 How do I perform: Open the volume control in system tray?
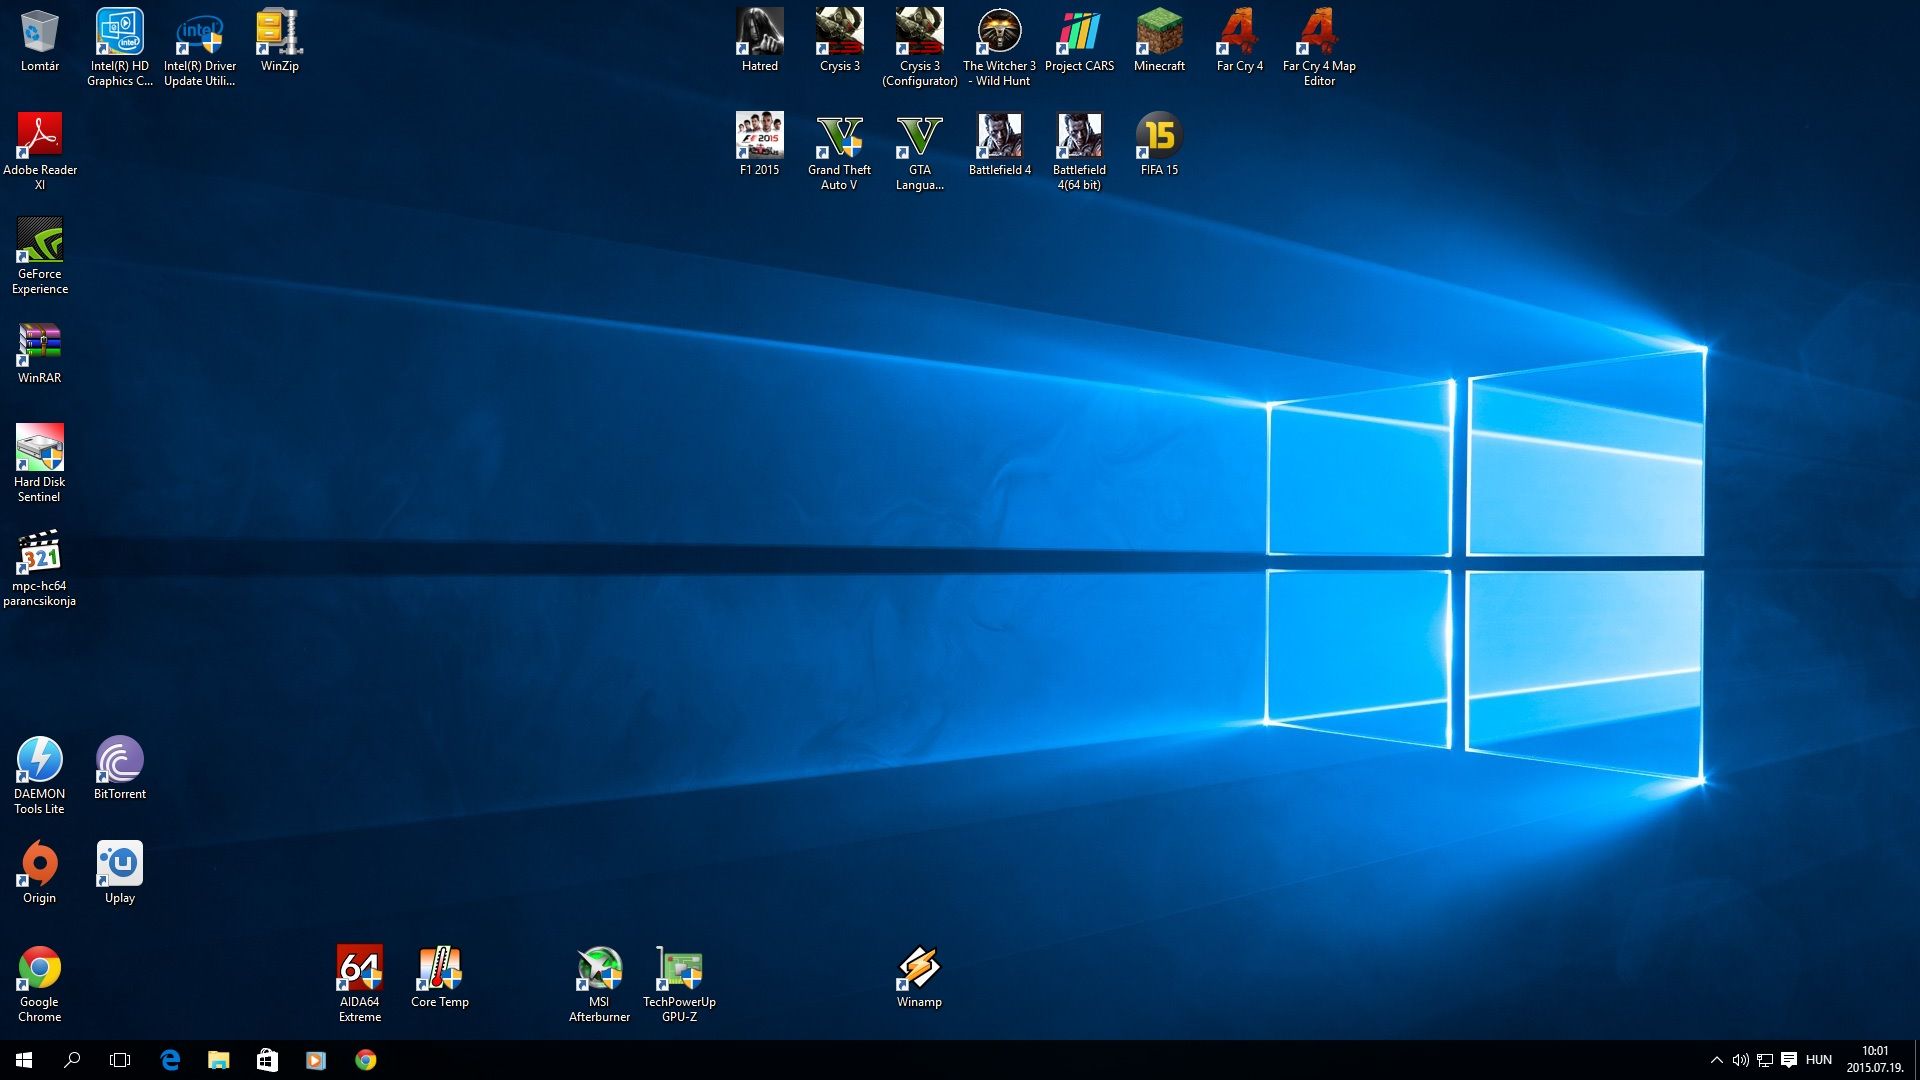tap(1740, 1060)
